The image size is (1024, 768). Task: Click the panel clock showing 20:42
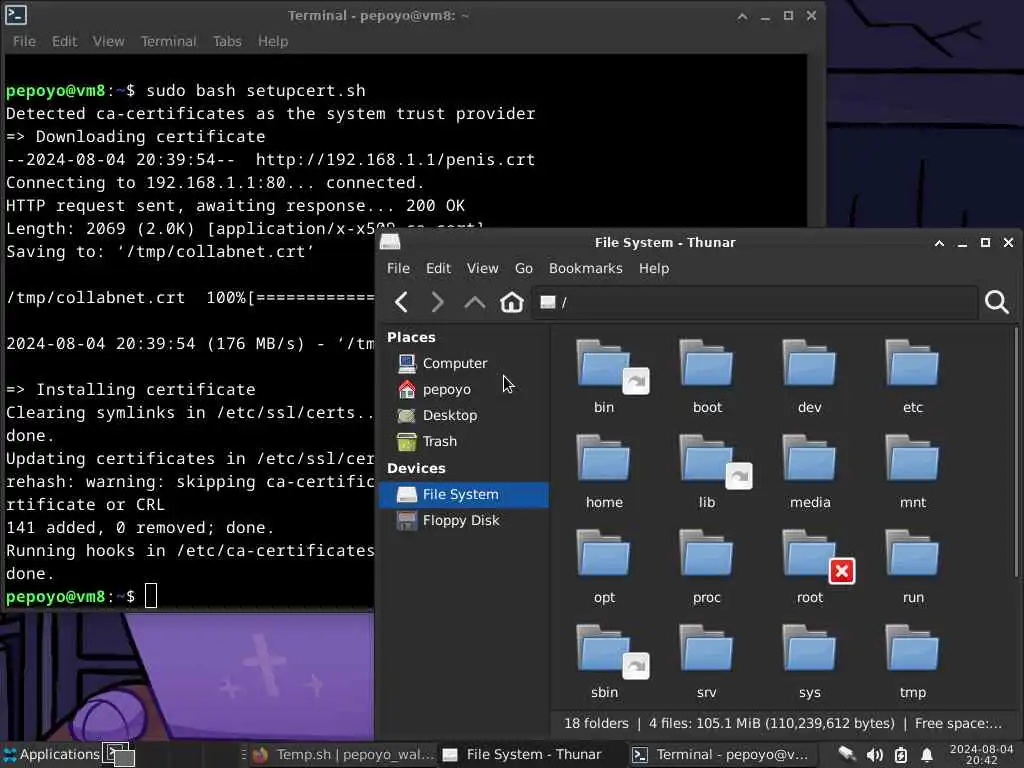click(x=981, y=754)
